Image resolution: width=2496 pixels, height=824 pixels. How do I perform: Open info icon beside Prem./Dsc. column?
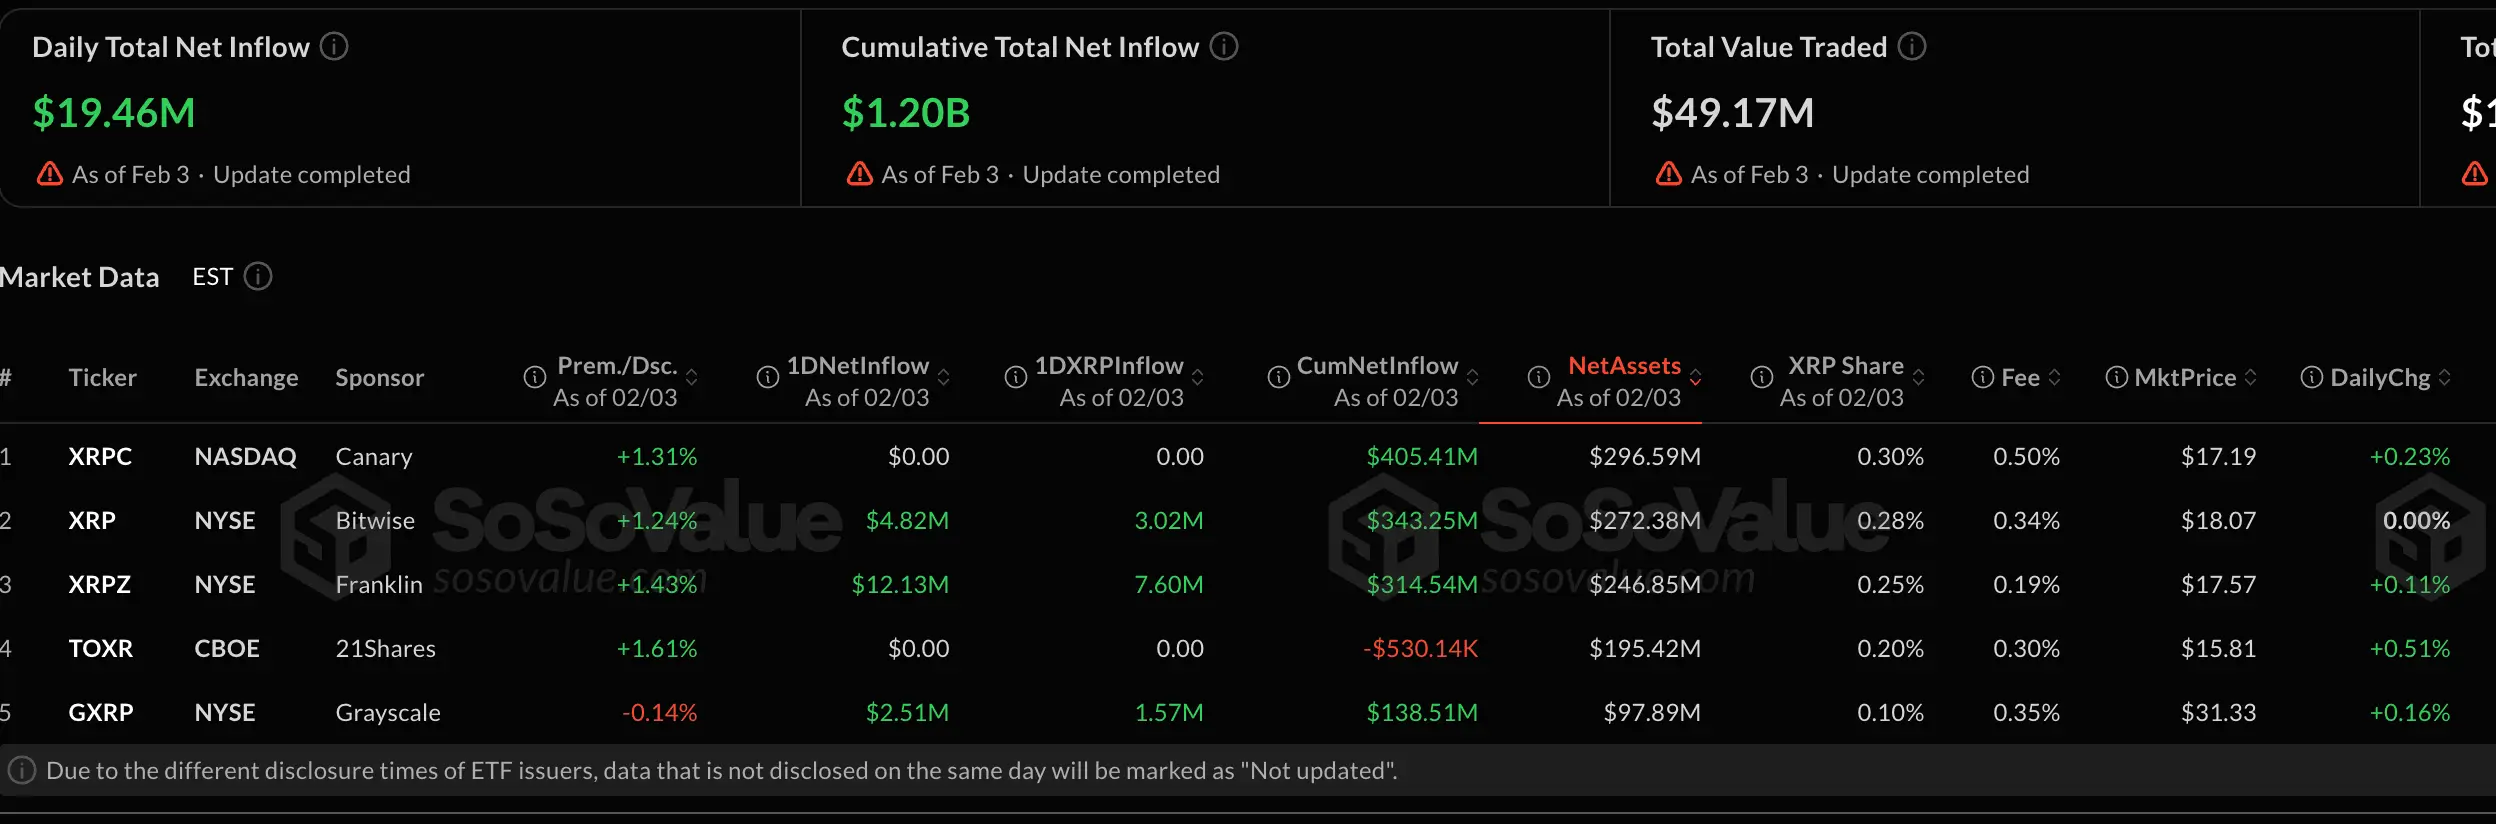point(535,378)
